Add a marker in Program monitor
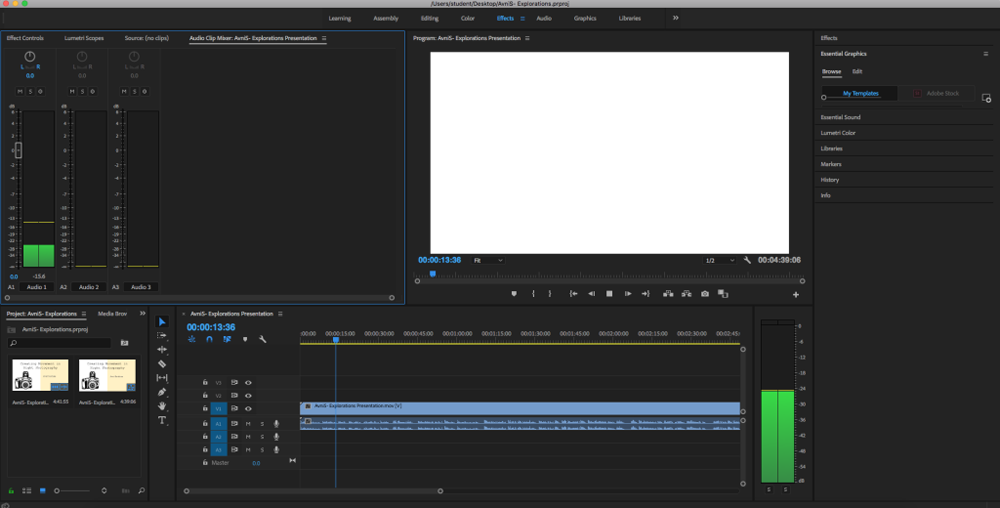Image resolution: width=1000 pixels, height=508 pixels. [514, 294]
